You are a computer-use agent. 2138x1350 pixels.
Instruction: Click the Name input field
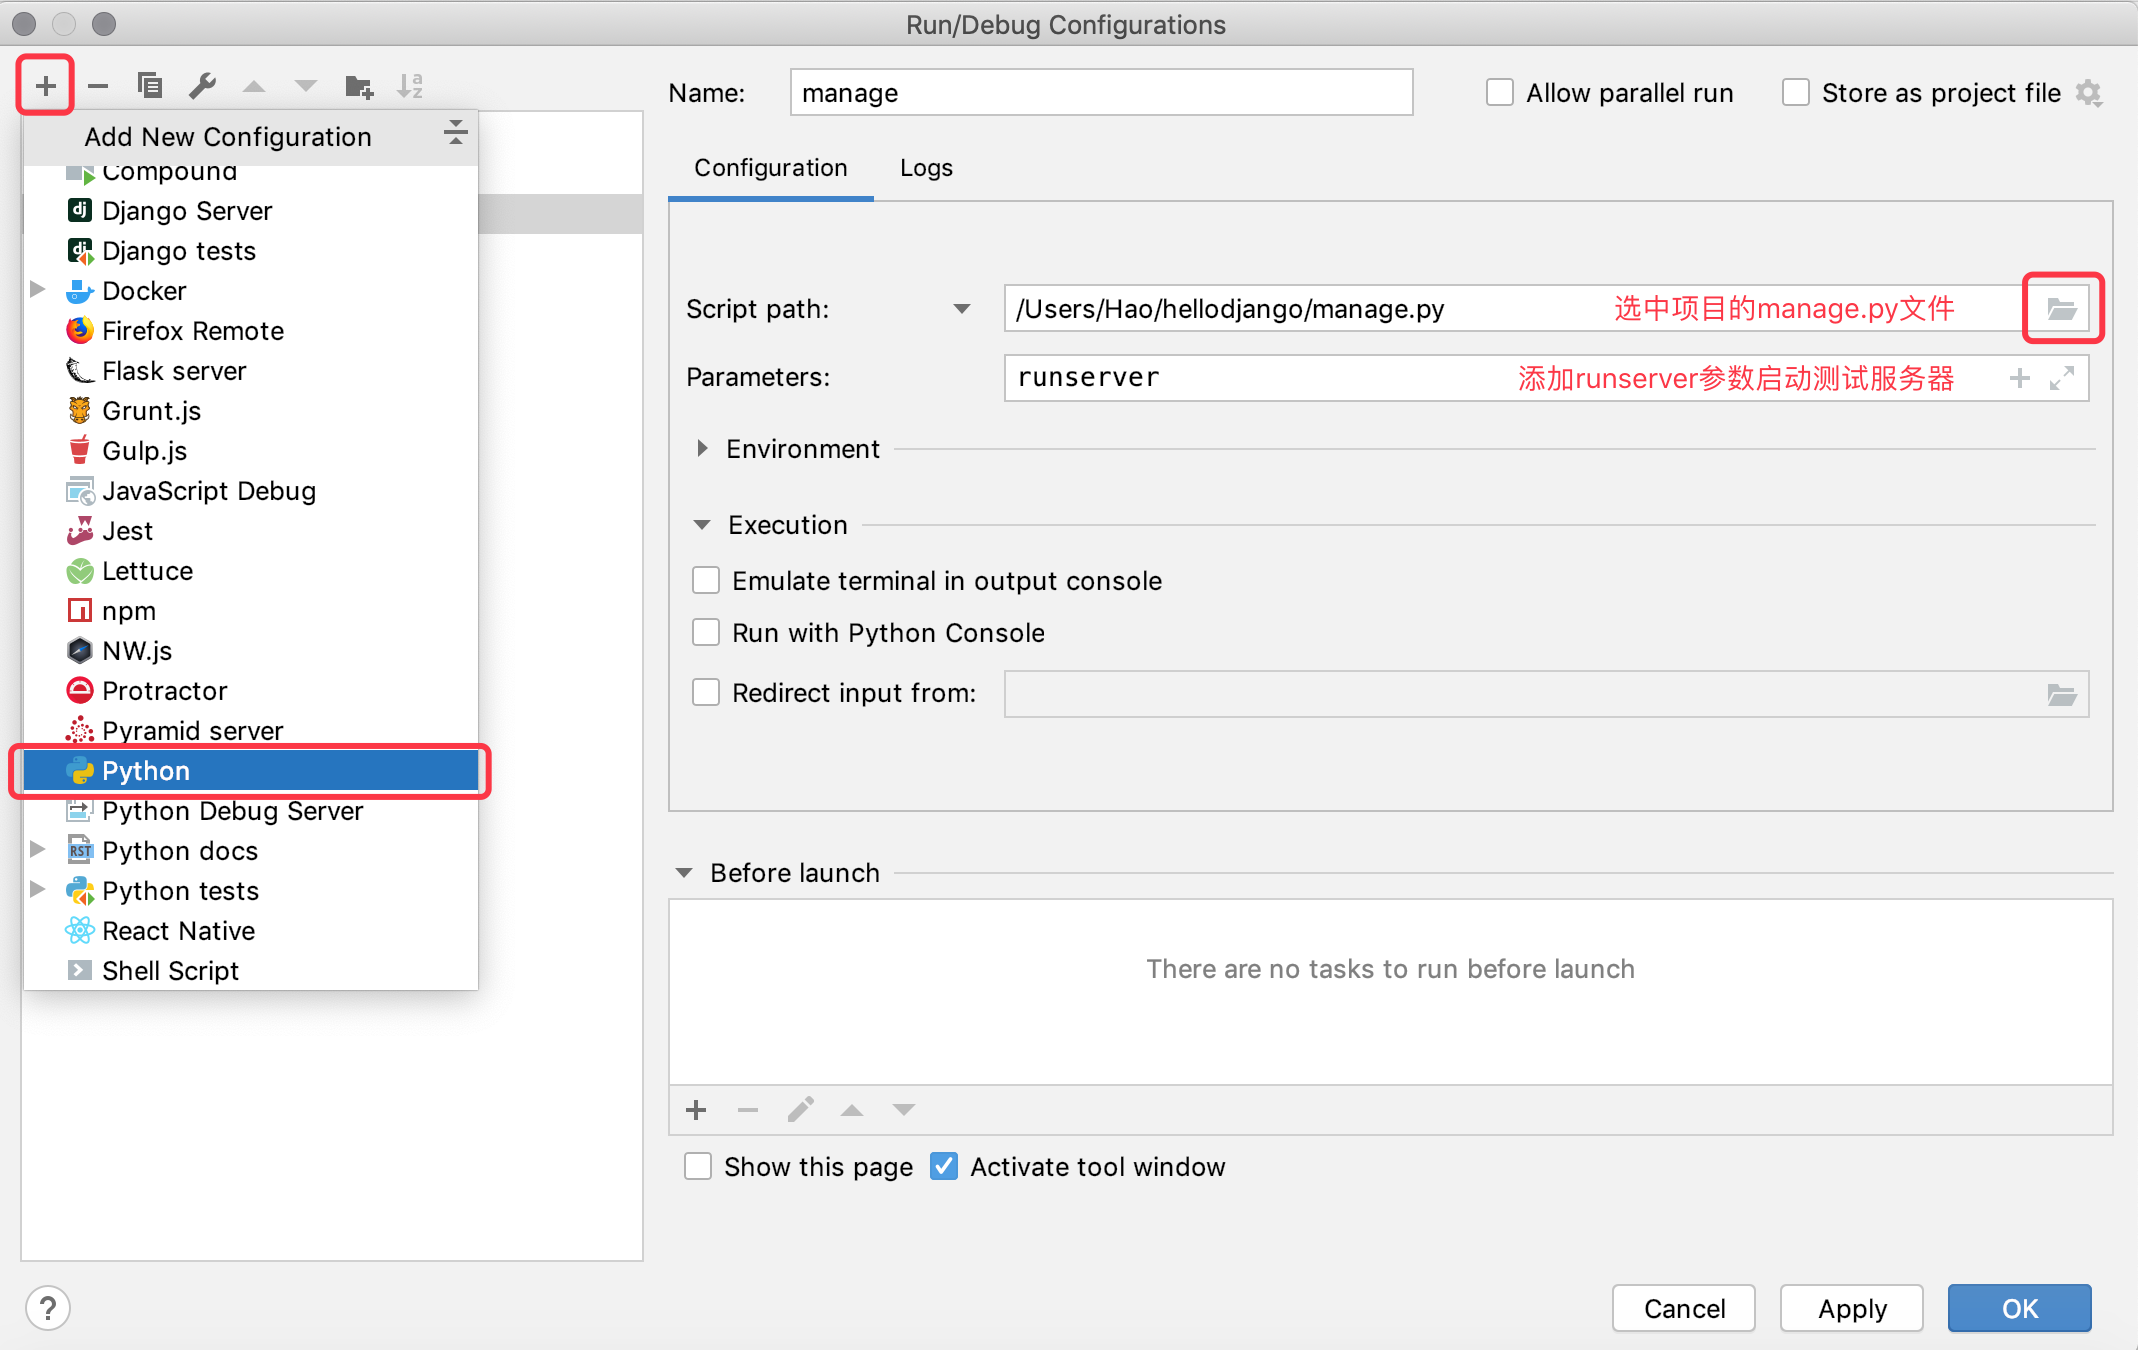coord(1100,93)
